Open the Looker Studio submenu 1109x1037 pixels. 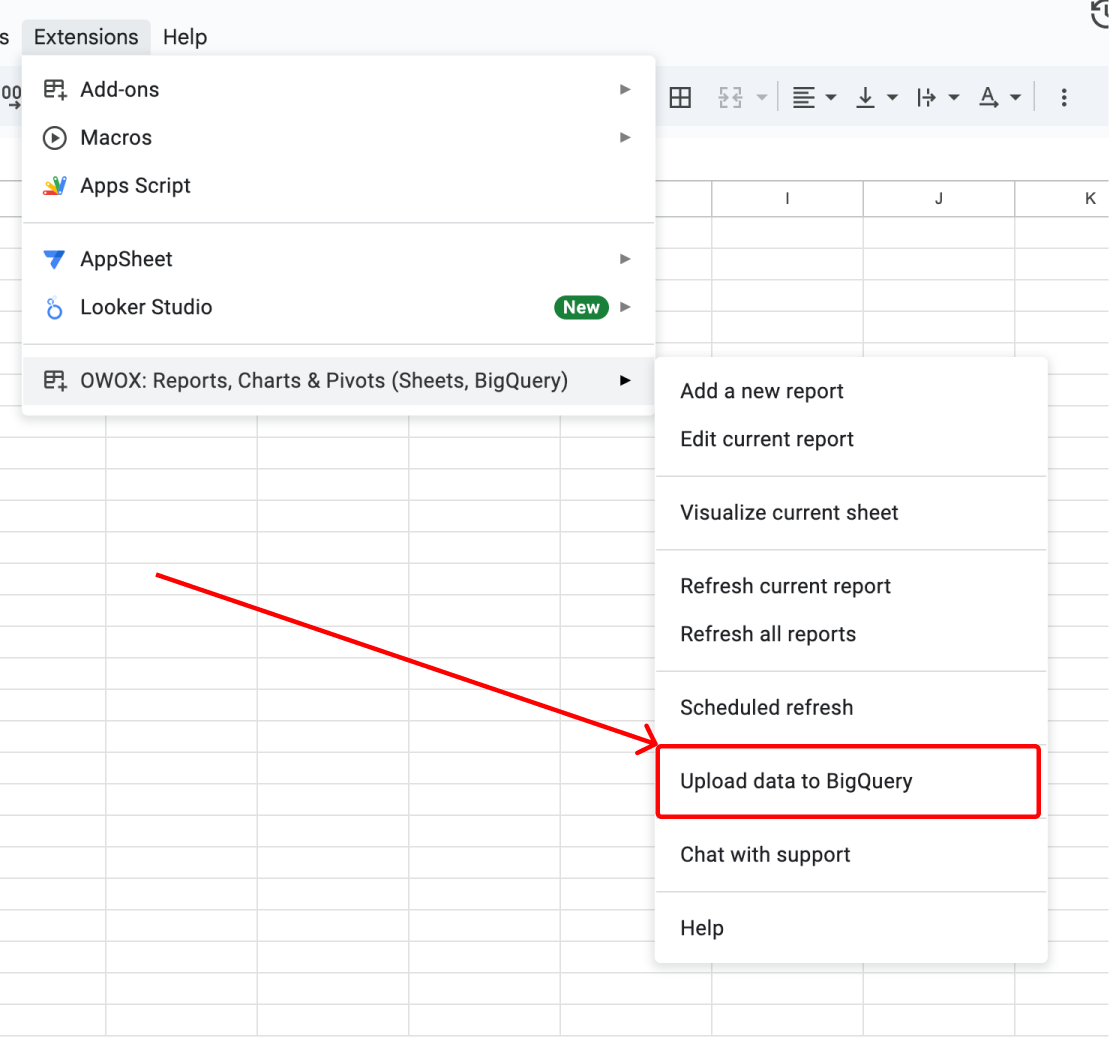point(338,307)
